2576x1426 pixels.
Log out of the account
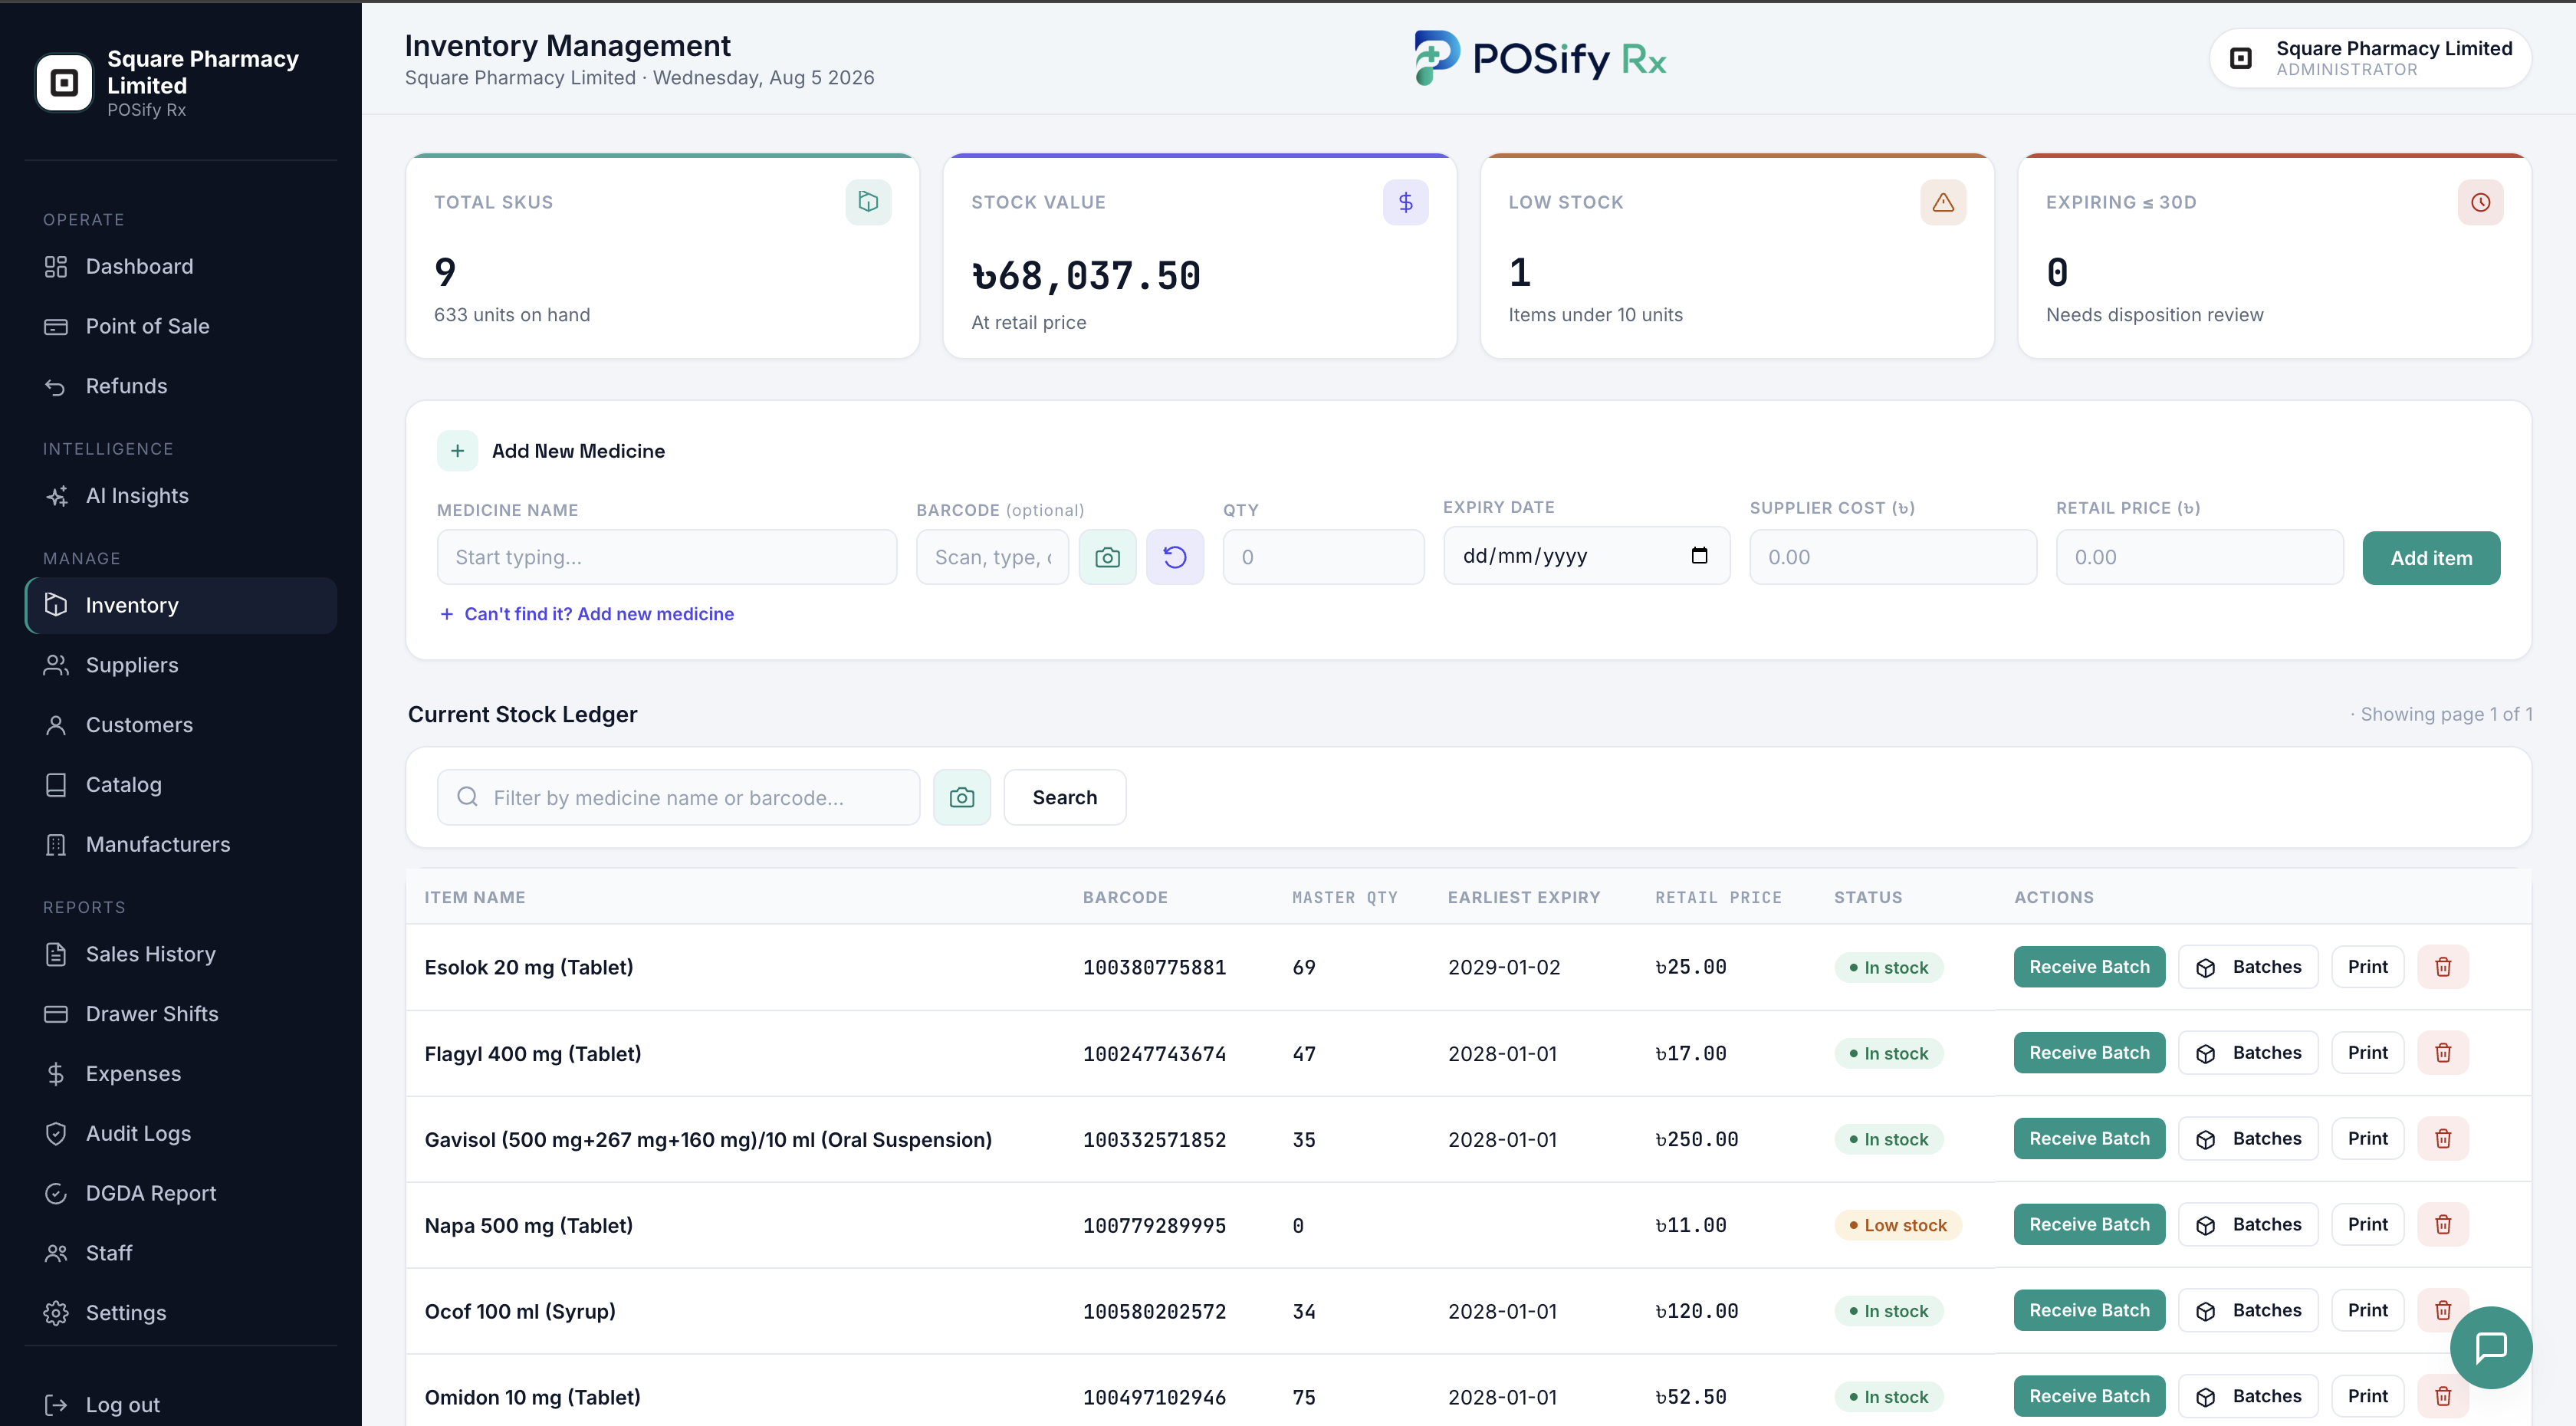[x=181, y=1405]
